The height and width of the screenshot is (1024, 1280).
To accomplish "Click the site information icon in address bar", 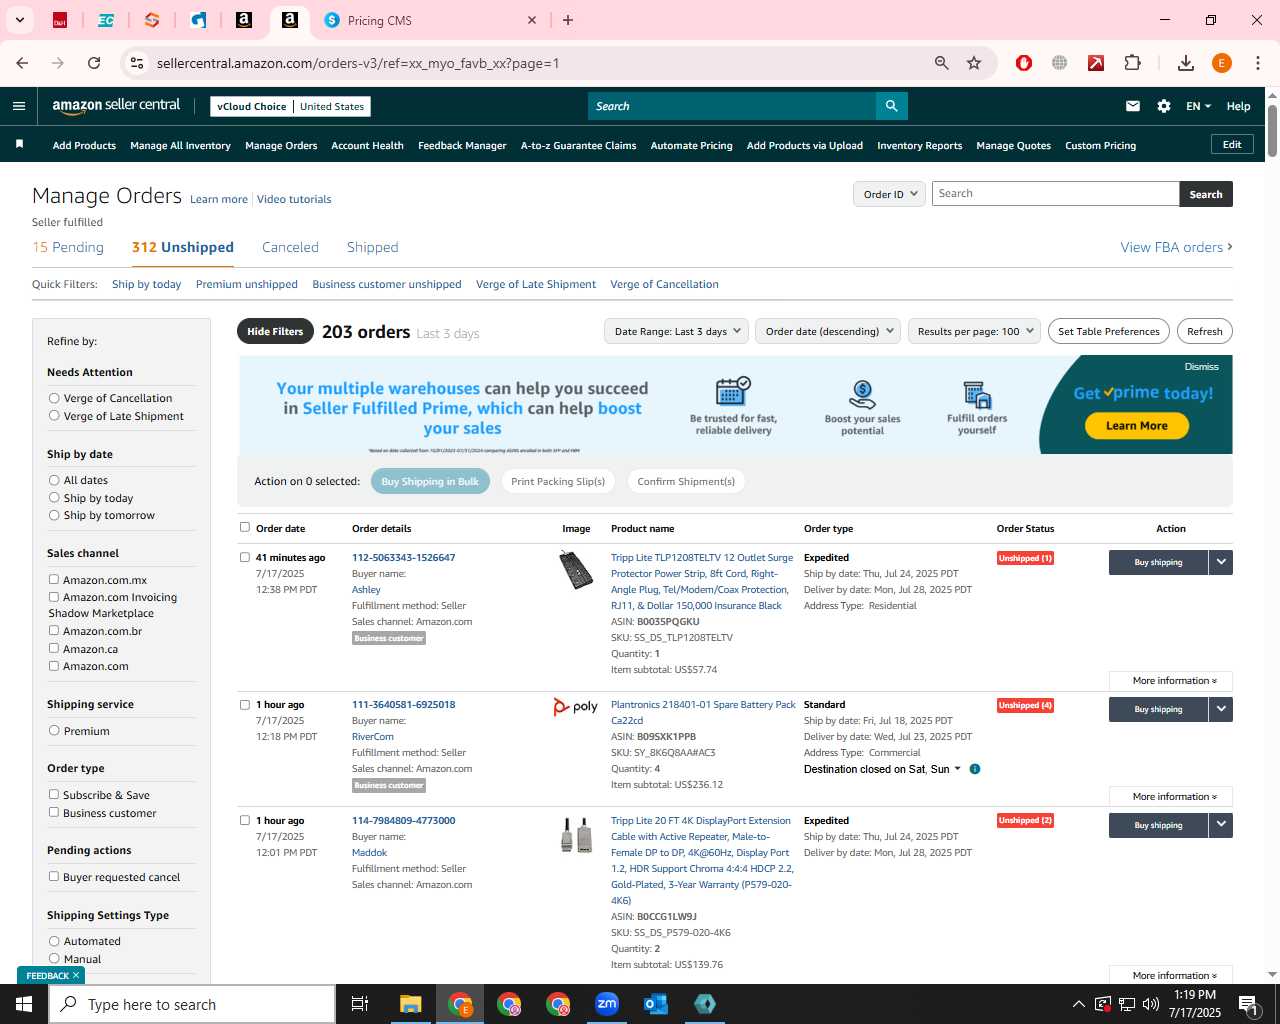I will (x=137, y=63).
